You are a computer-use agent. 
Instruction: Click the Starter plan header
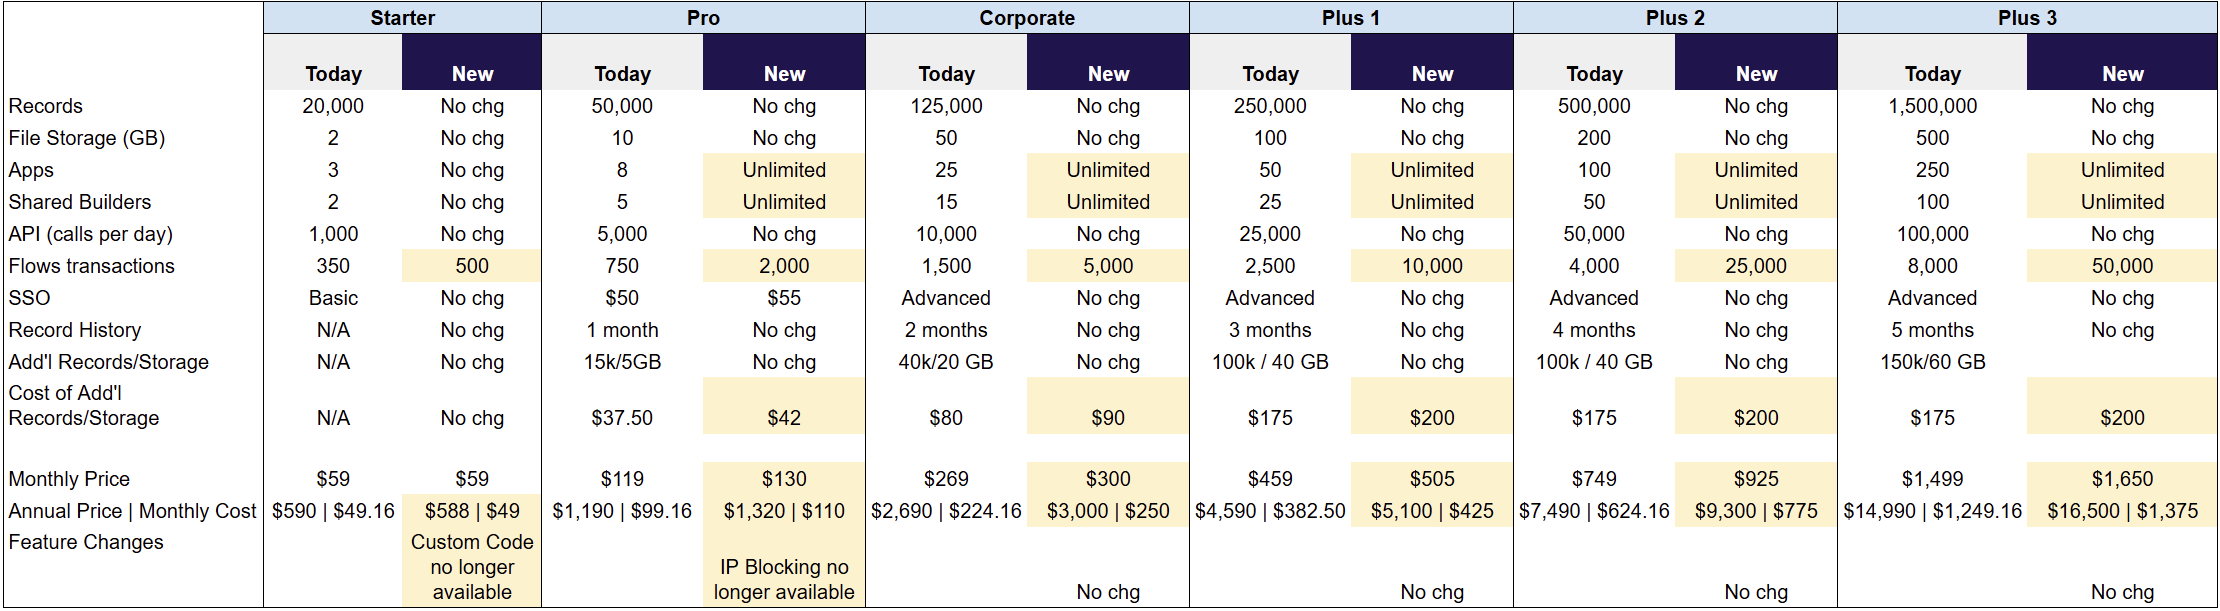click(x=402, y=18)
